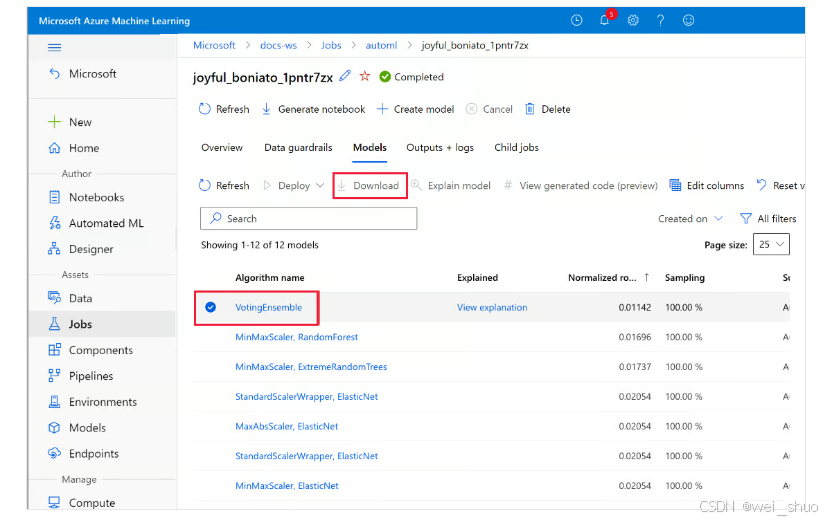The height and width of the screenshot is (522, 830).
Task: Click View explanation link
Action: (492, 308)
